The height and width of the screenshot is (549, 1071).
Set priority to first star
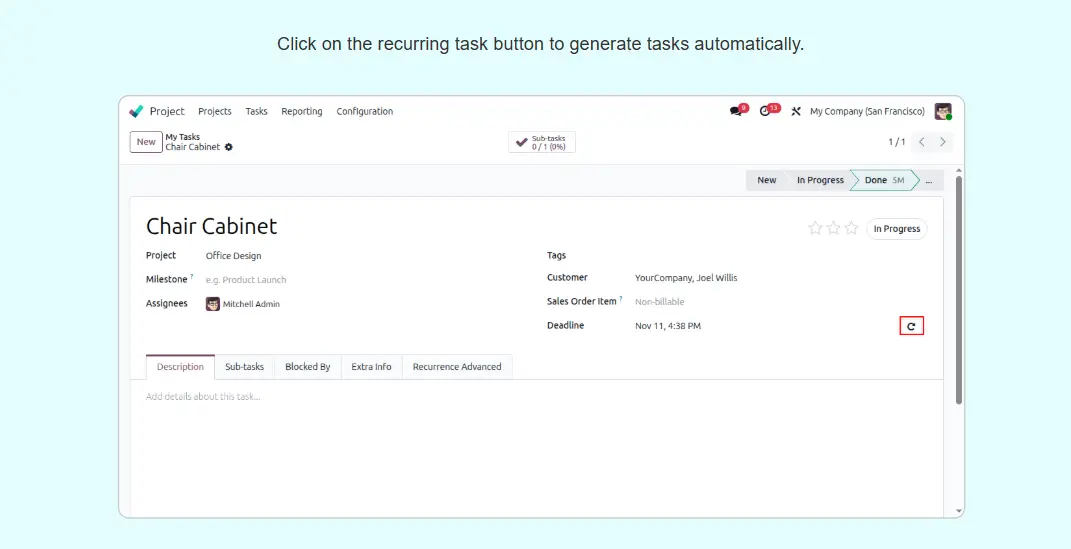(815, 228)
